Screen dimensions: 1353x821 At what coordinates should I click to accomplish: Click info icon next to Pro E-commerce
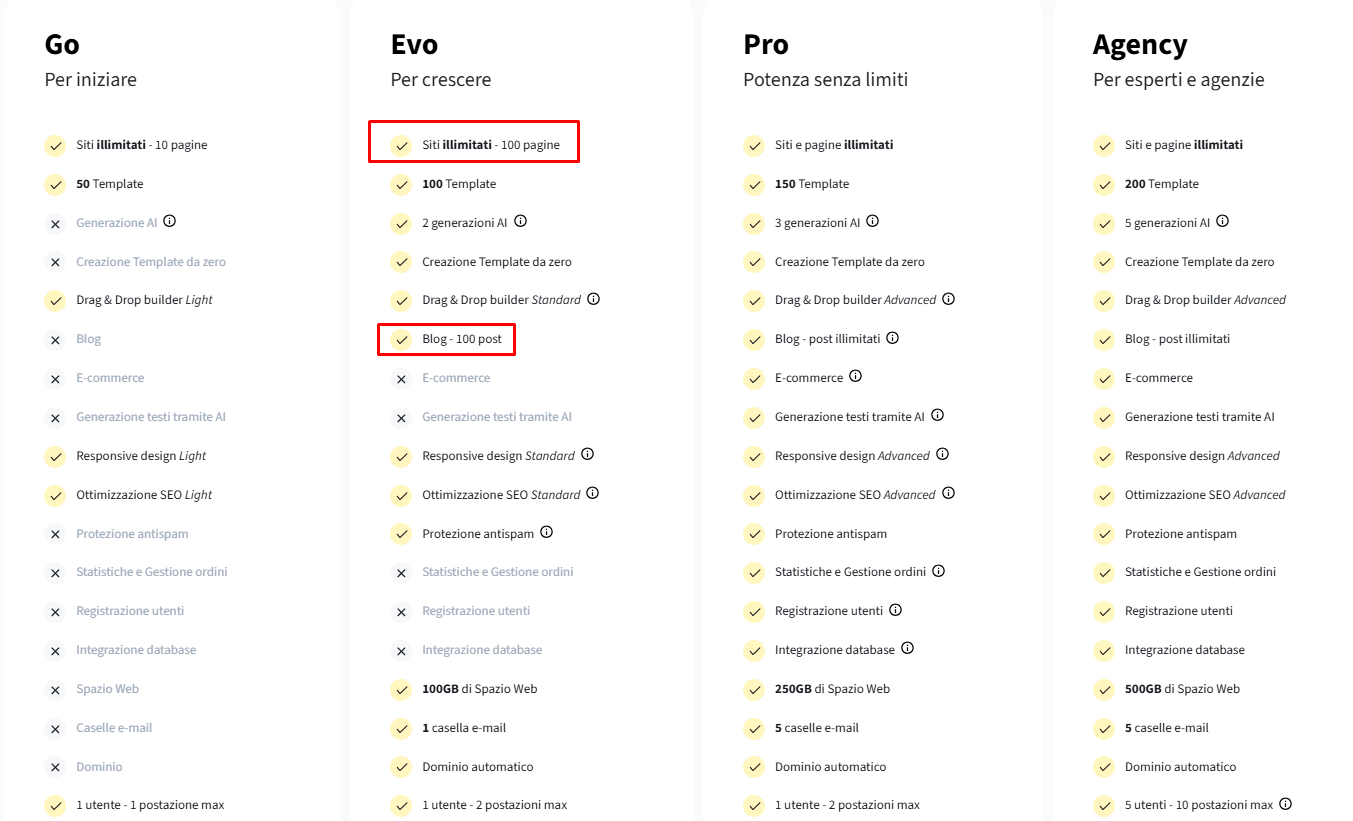coord(855,377)
